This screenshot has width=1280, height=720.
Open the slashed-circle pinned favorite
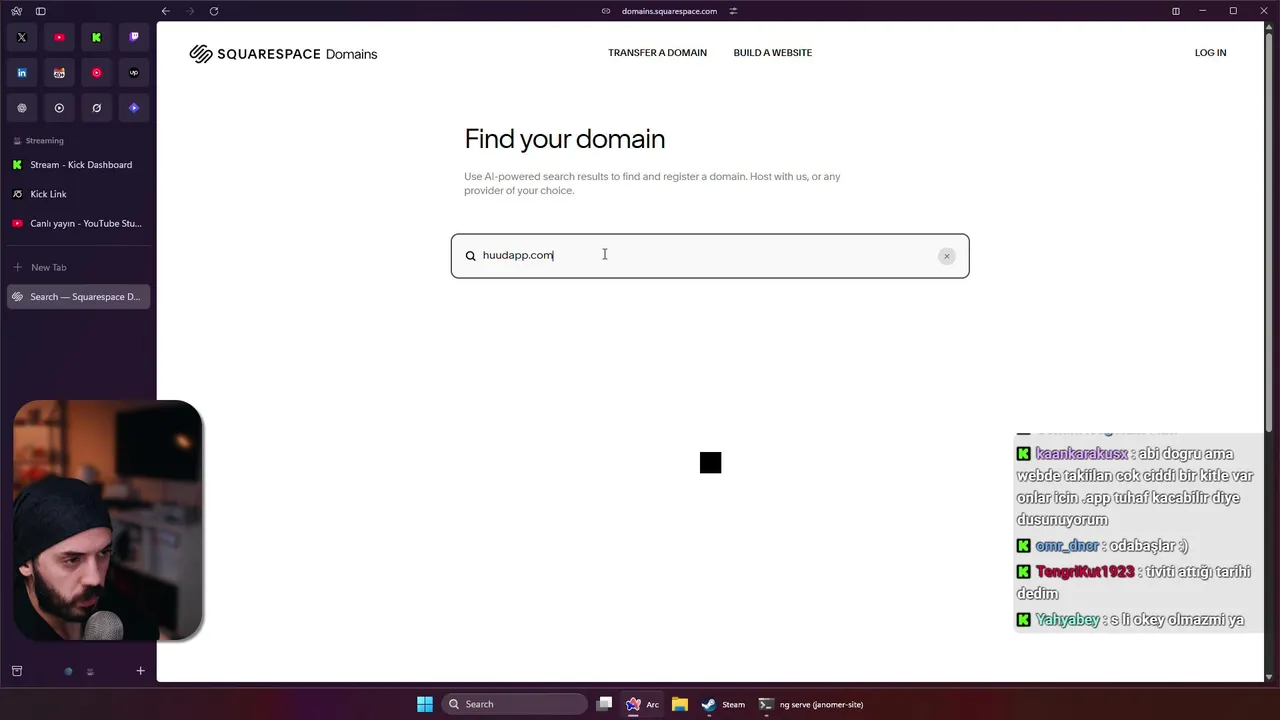(x=97, y=108)
